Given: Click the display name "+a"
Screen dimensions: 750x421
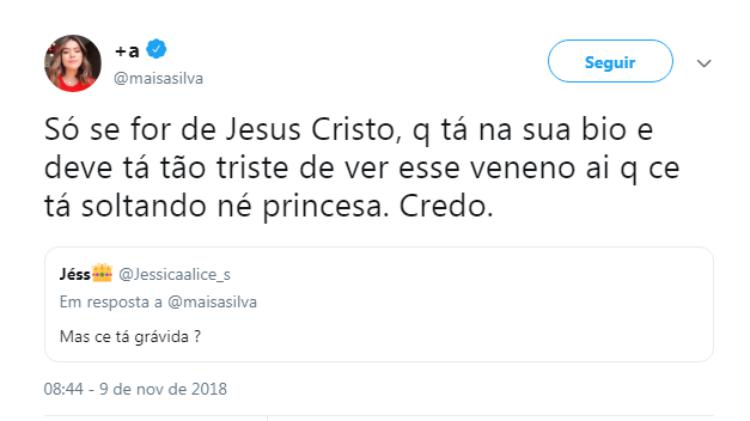Looking at the screenshot, I should click(x=127, y=50).
